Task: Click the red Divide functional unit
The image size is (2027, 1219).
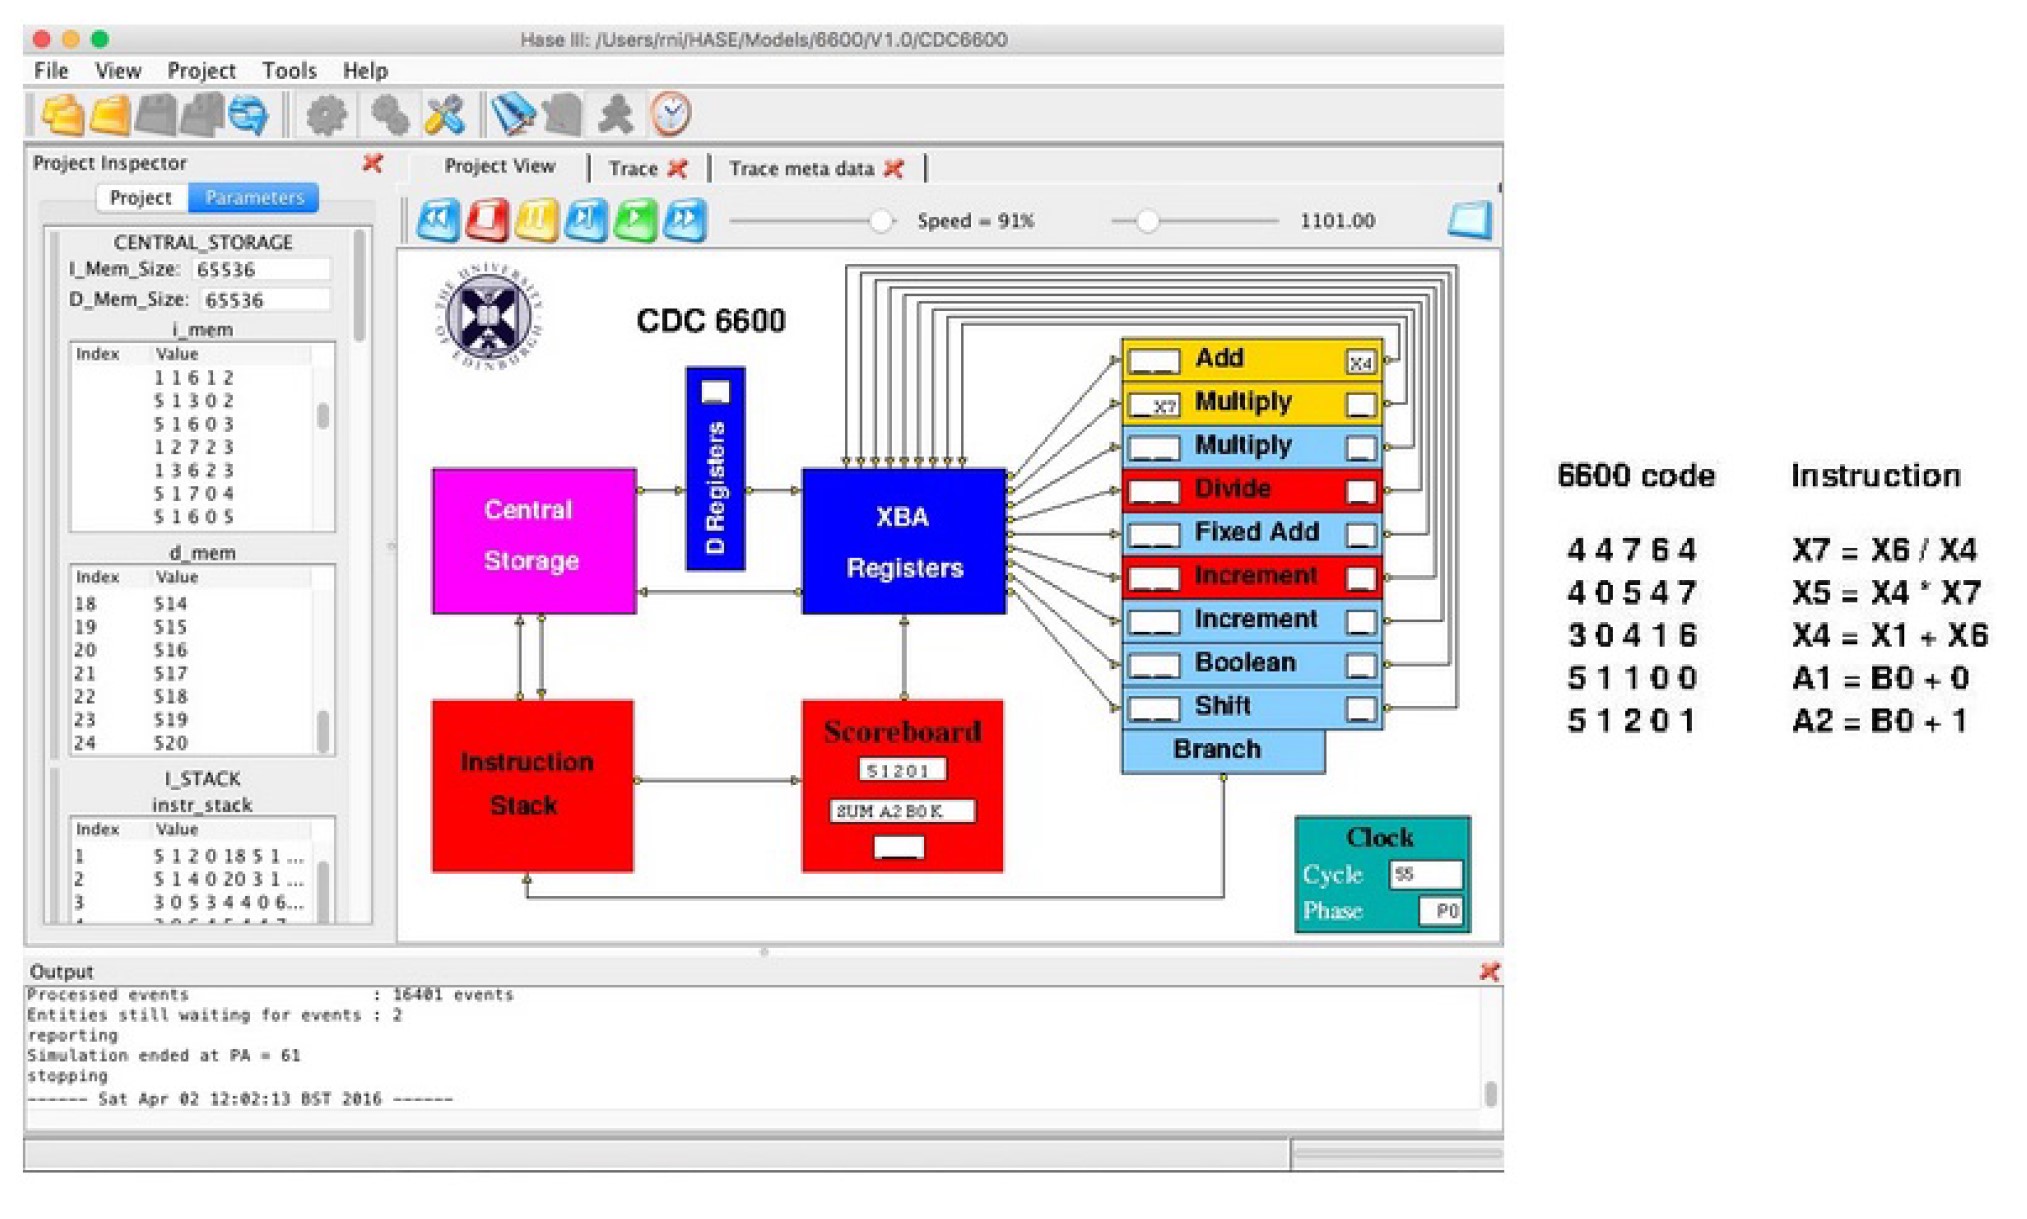Action: (x=1252, y=490)
